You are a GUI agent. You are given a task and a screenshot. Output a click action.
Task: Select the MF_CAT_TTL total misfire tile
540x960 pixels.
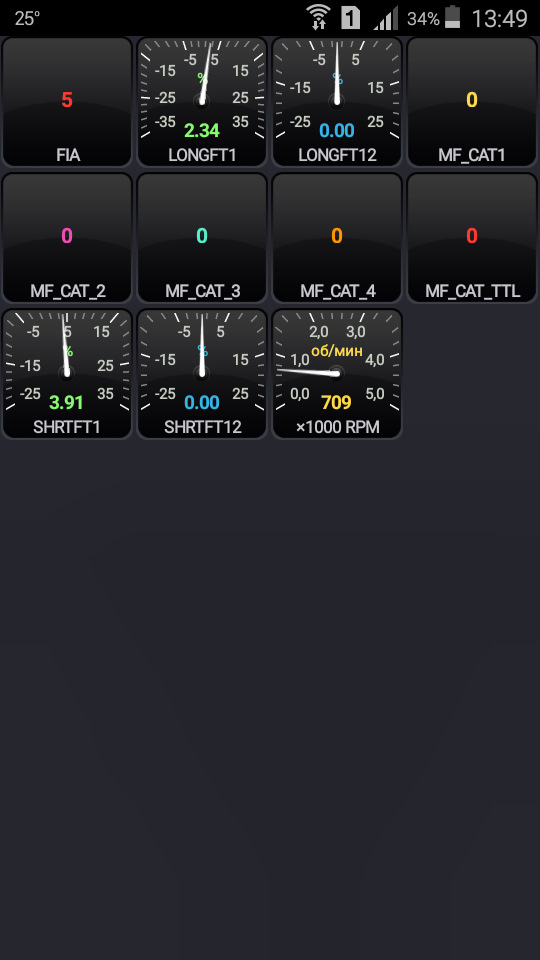pyautogui.click(x=472, y=238)
